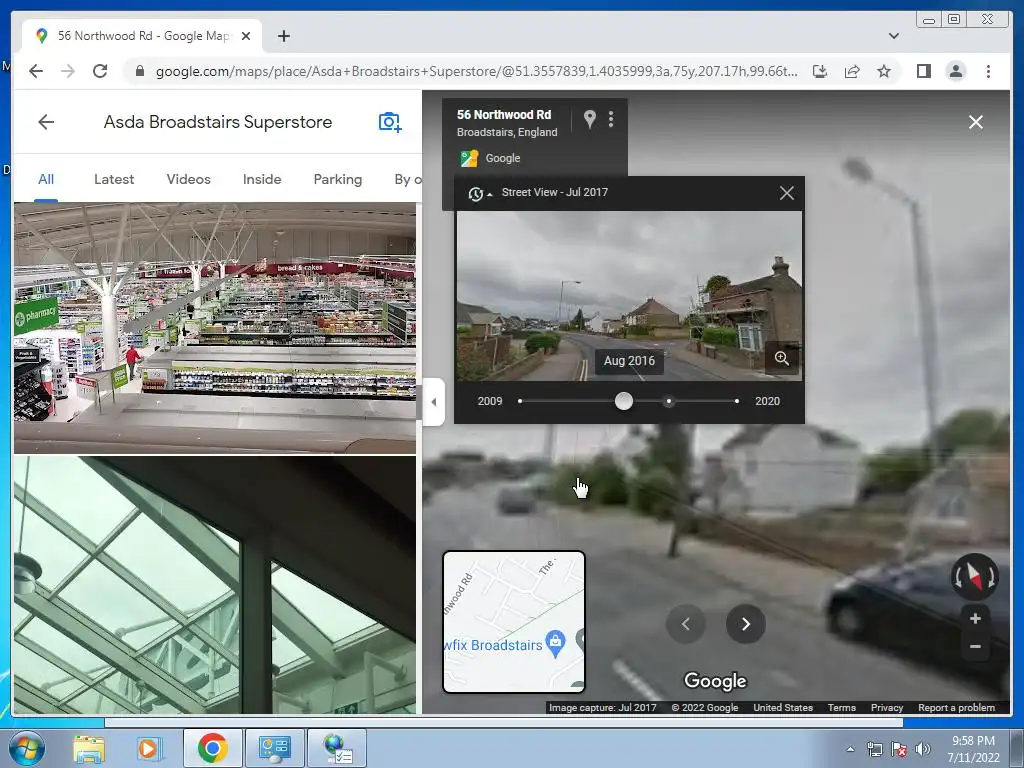This screenshot has height=768, width=1024.
Task: Click the share page icon in address bar
Action: (852, 71)
